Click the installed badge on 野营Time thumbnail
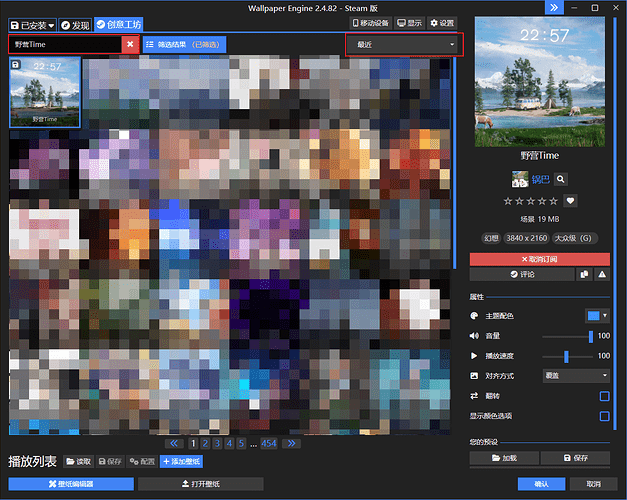 pyautogui.click(x=15, y=65)
